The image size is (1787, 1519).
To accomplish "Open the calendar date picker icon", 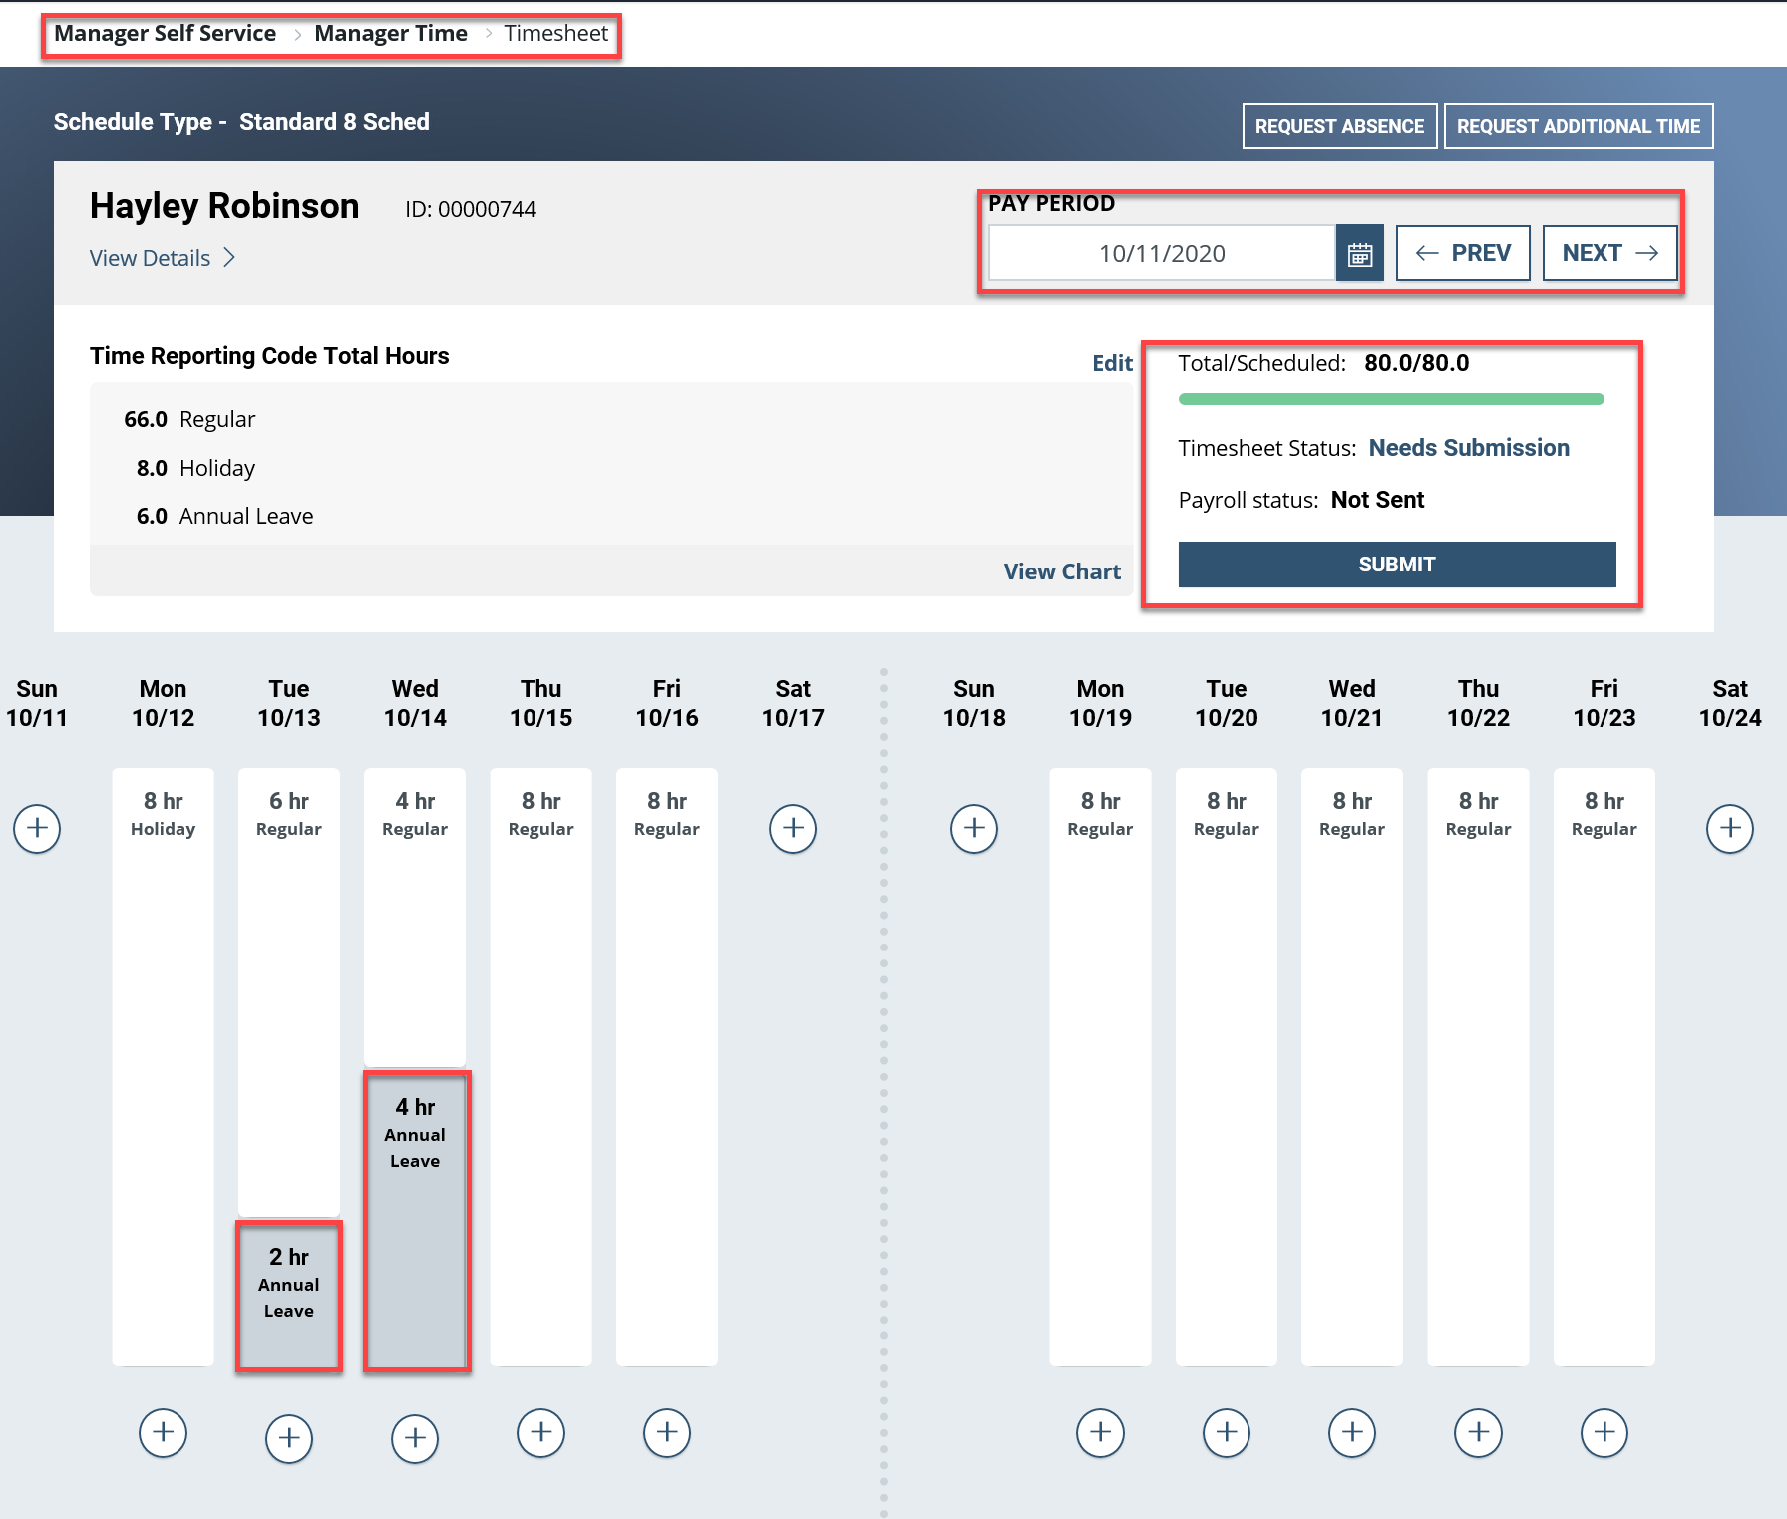I will (x=1360, y=253).
